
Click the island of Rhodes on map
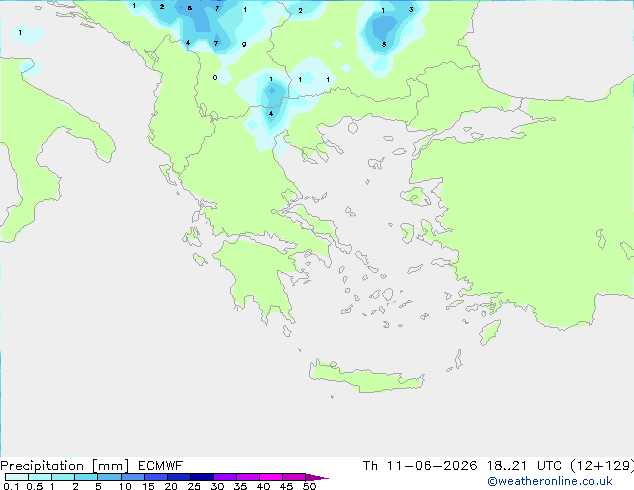coord(490,332)
